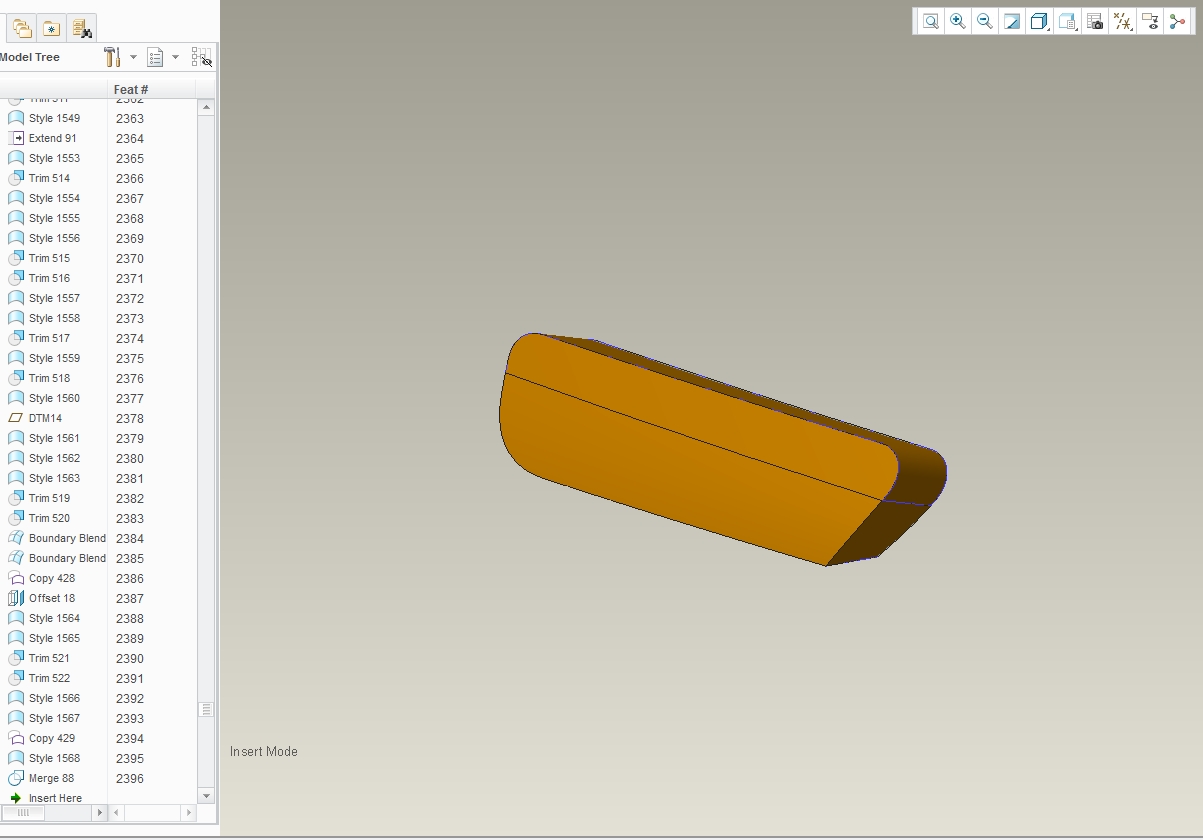Click feature number 2387 cell

pos(130,598)
